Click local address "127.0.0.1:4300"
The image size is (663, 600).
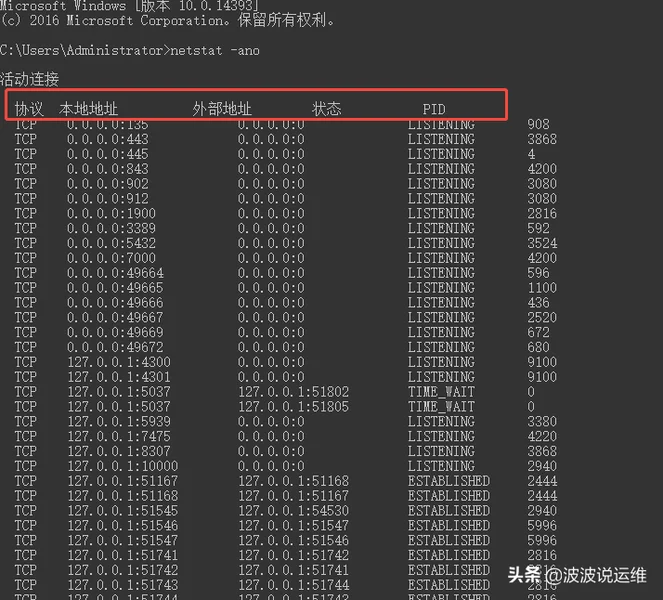click(x=119, y=362)
